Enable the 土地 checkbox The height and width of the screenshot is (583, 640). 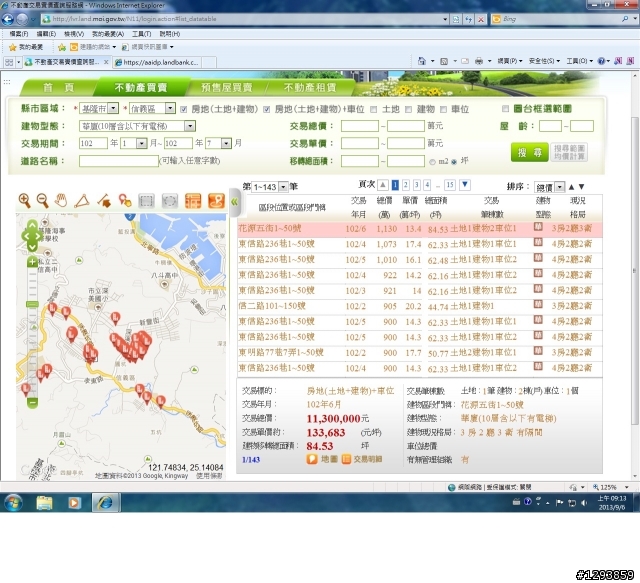[x=373, y=109]
